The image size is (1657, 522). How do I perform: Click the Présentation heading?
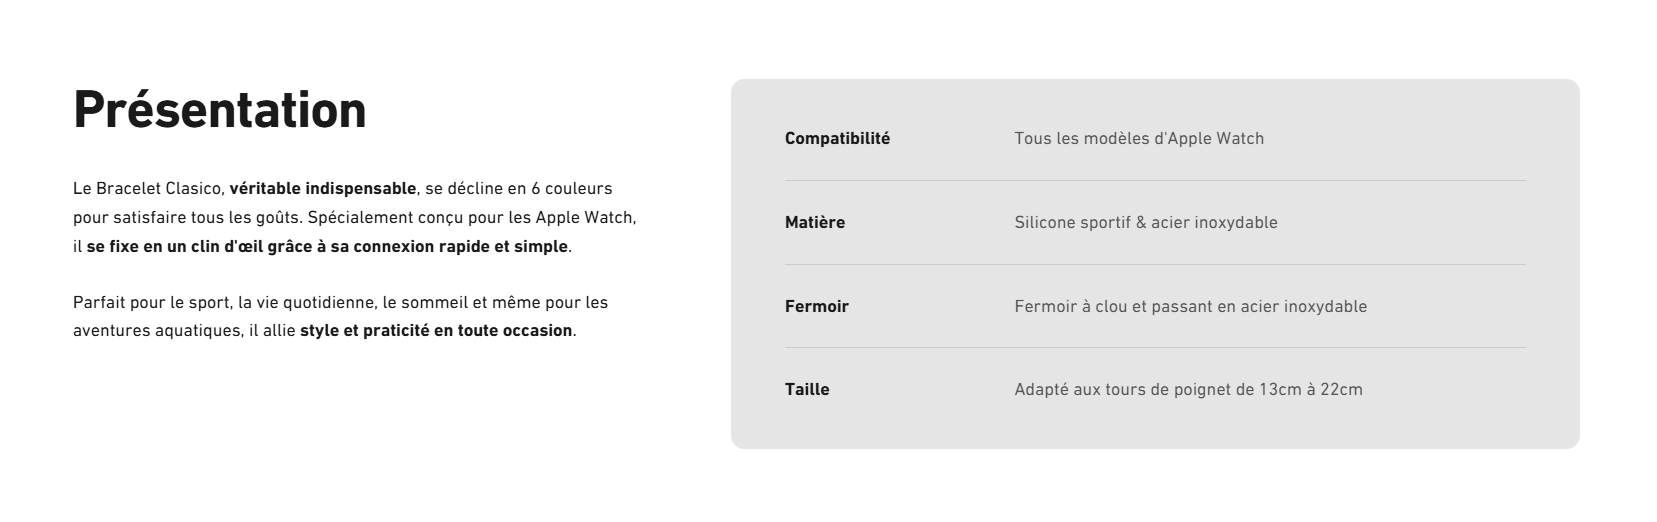(x=220, y=109)
